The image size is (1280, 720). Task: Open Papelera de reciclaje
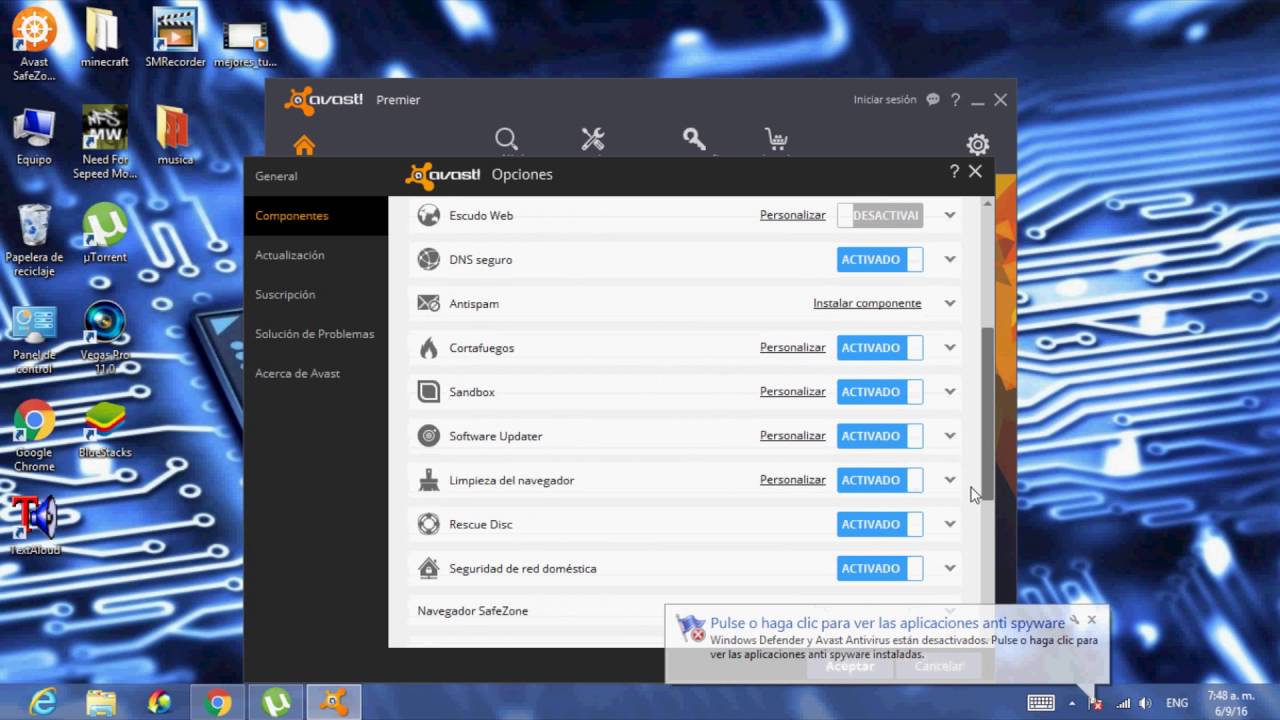[34, 240]
